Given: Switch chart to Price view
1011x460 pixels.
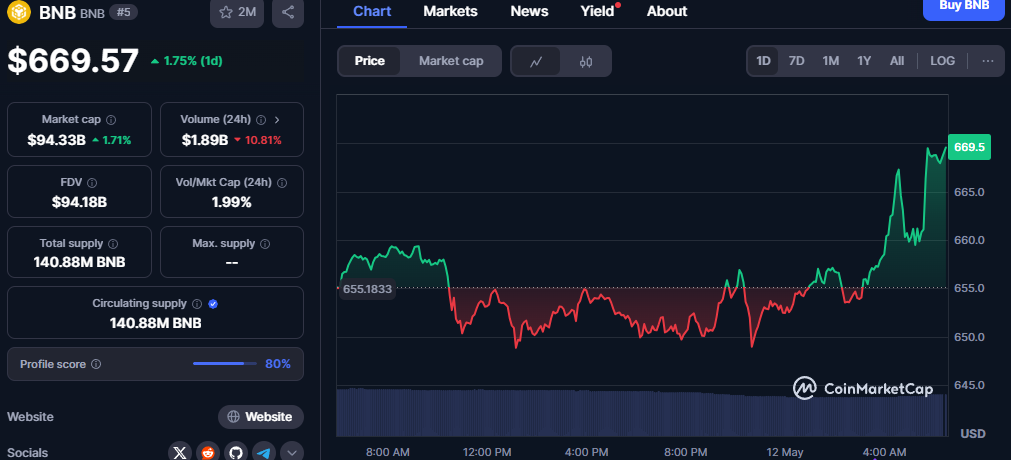Looking at the screenshot, I should 369,61.
